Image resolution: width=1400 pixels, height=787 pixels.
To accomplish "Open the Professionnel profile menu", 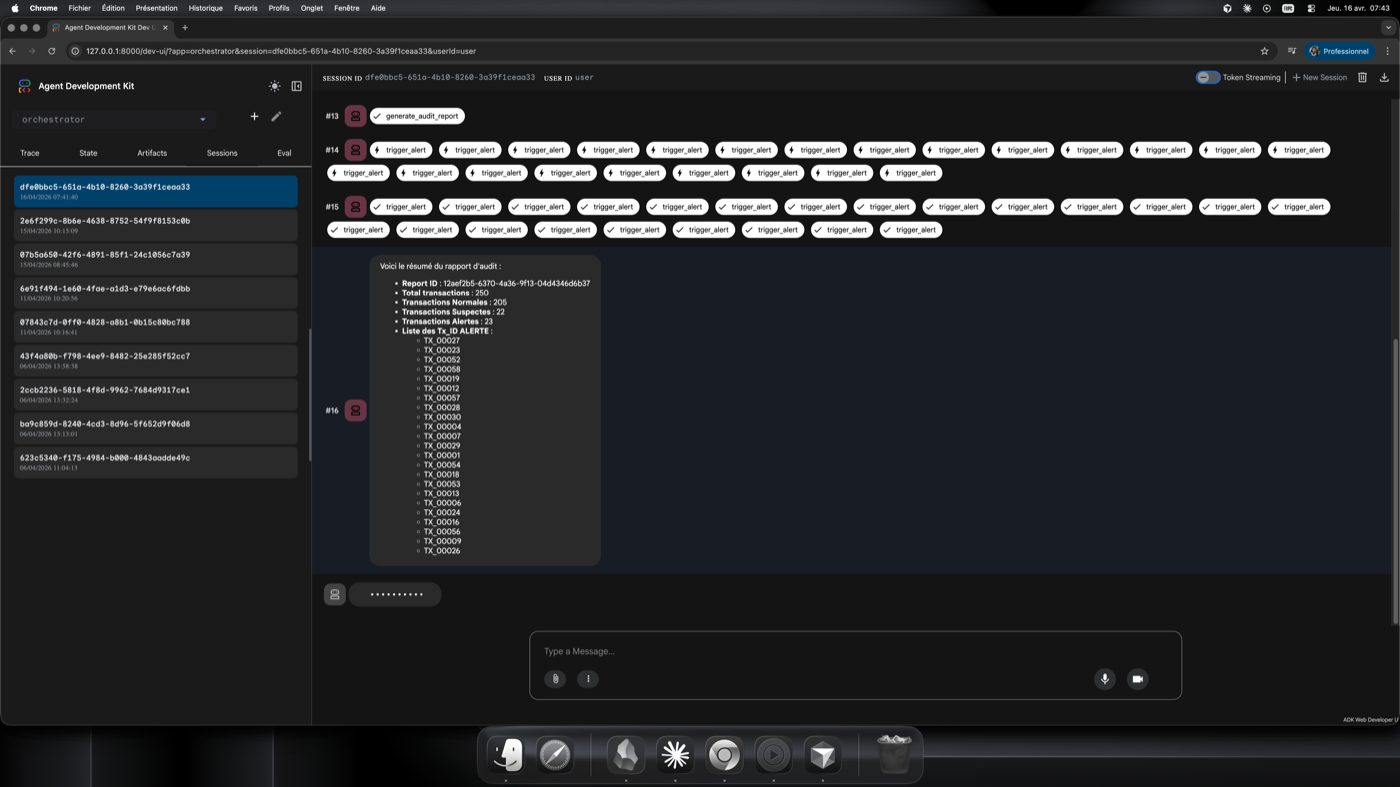I will pyautogui.click(x=1339, y=51).
